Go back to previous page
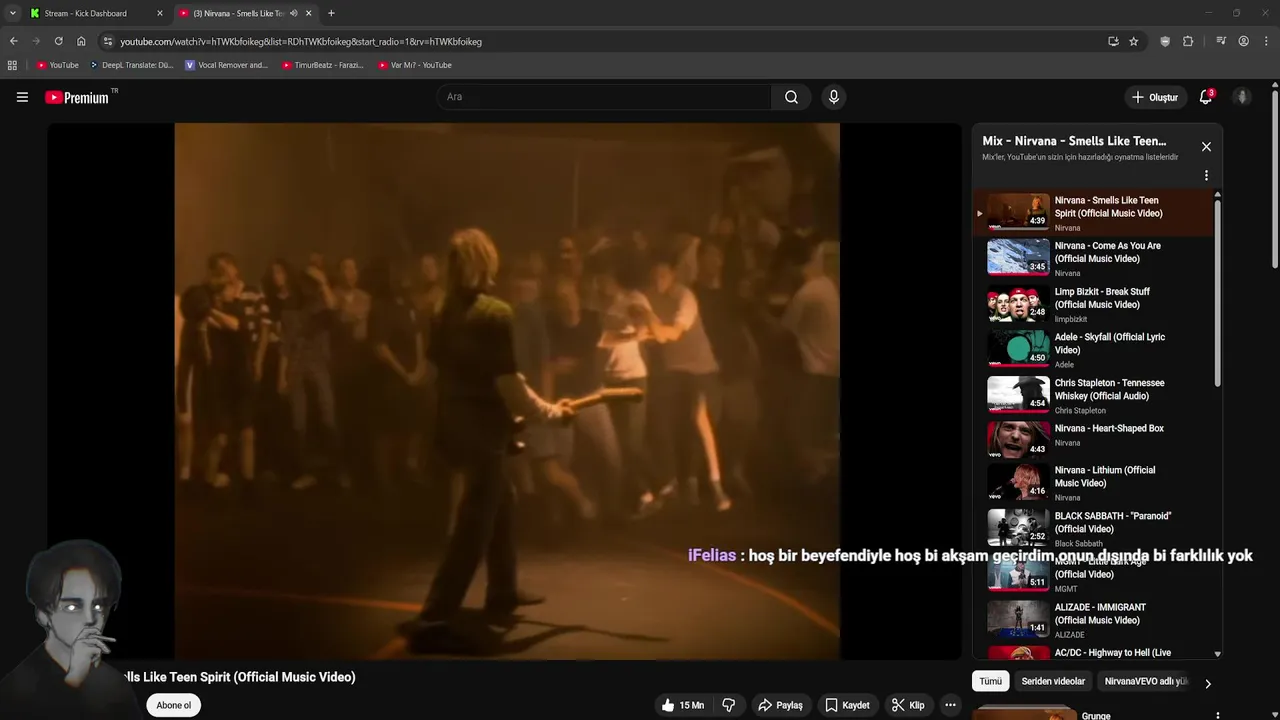Image resolution: width=1280 pixels, height=720 pixels. coord(13,41)
